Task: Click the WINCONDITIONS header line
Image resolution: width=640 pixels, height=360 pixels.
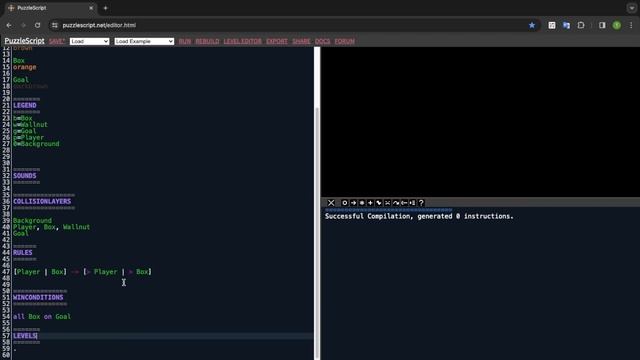Action: [38, 298]
